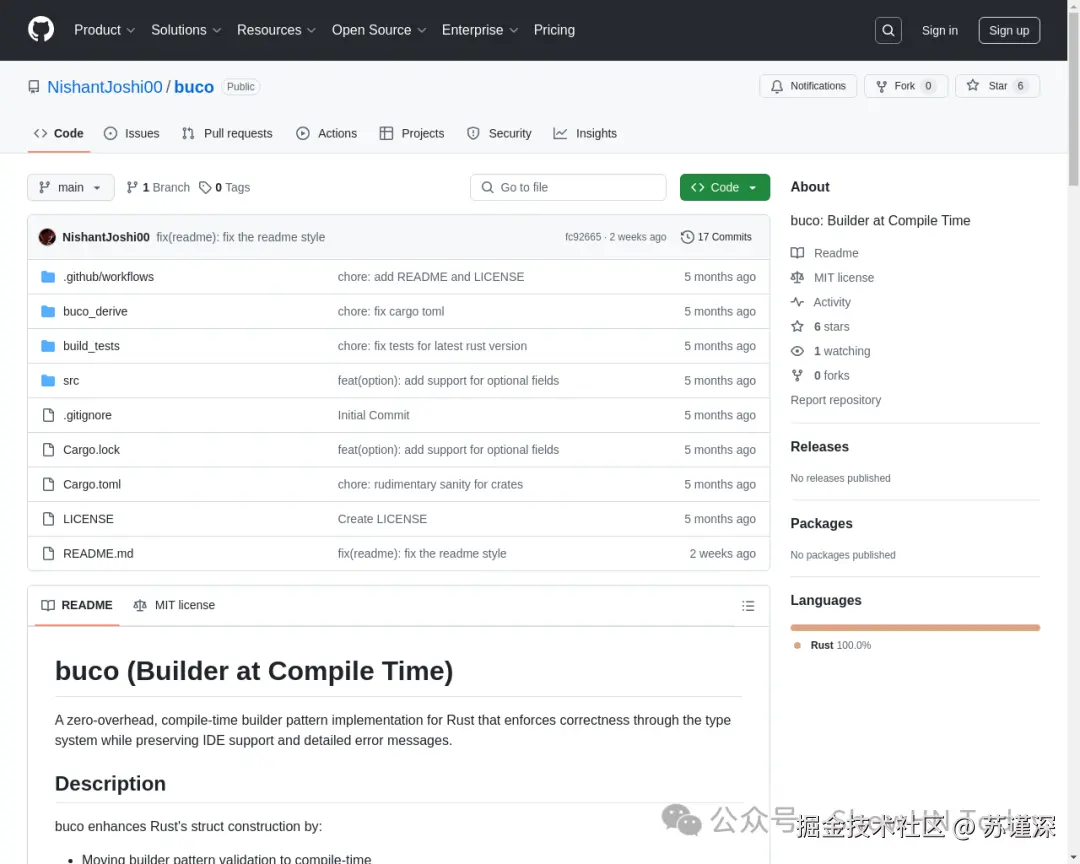Screen dimensions: 1080x864
Task: Switch to the Issues tab
Action: pyautogui.click(x=132, y=133)
